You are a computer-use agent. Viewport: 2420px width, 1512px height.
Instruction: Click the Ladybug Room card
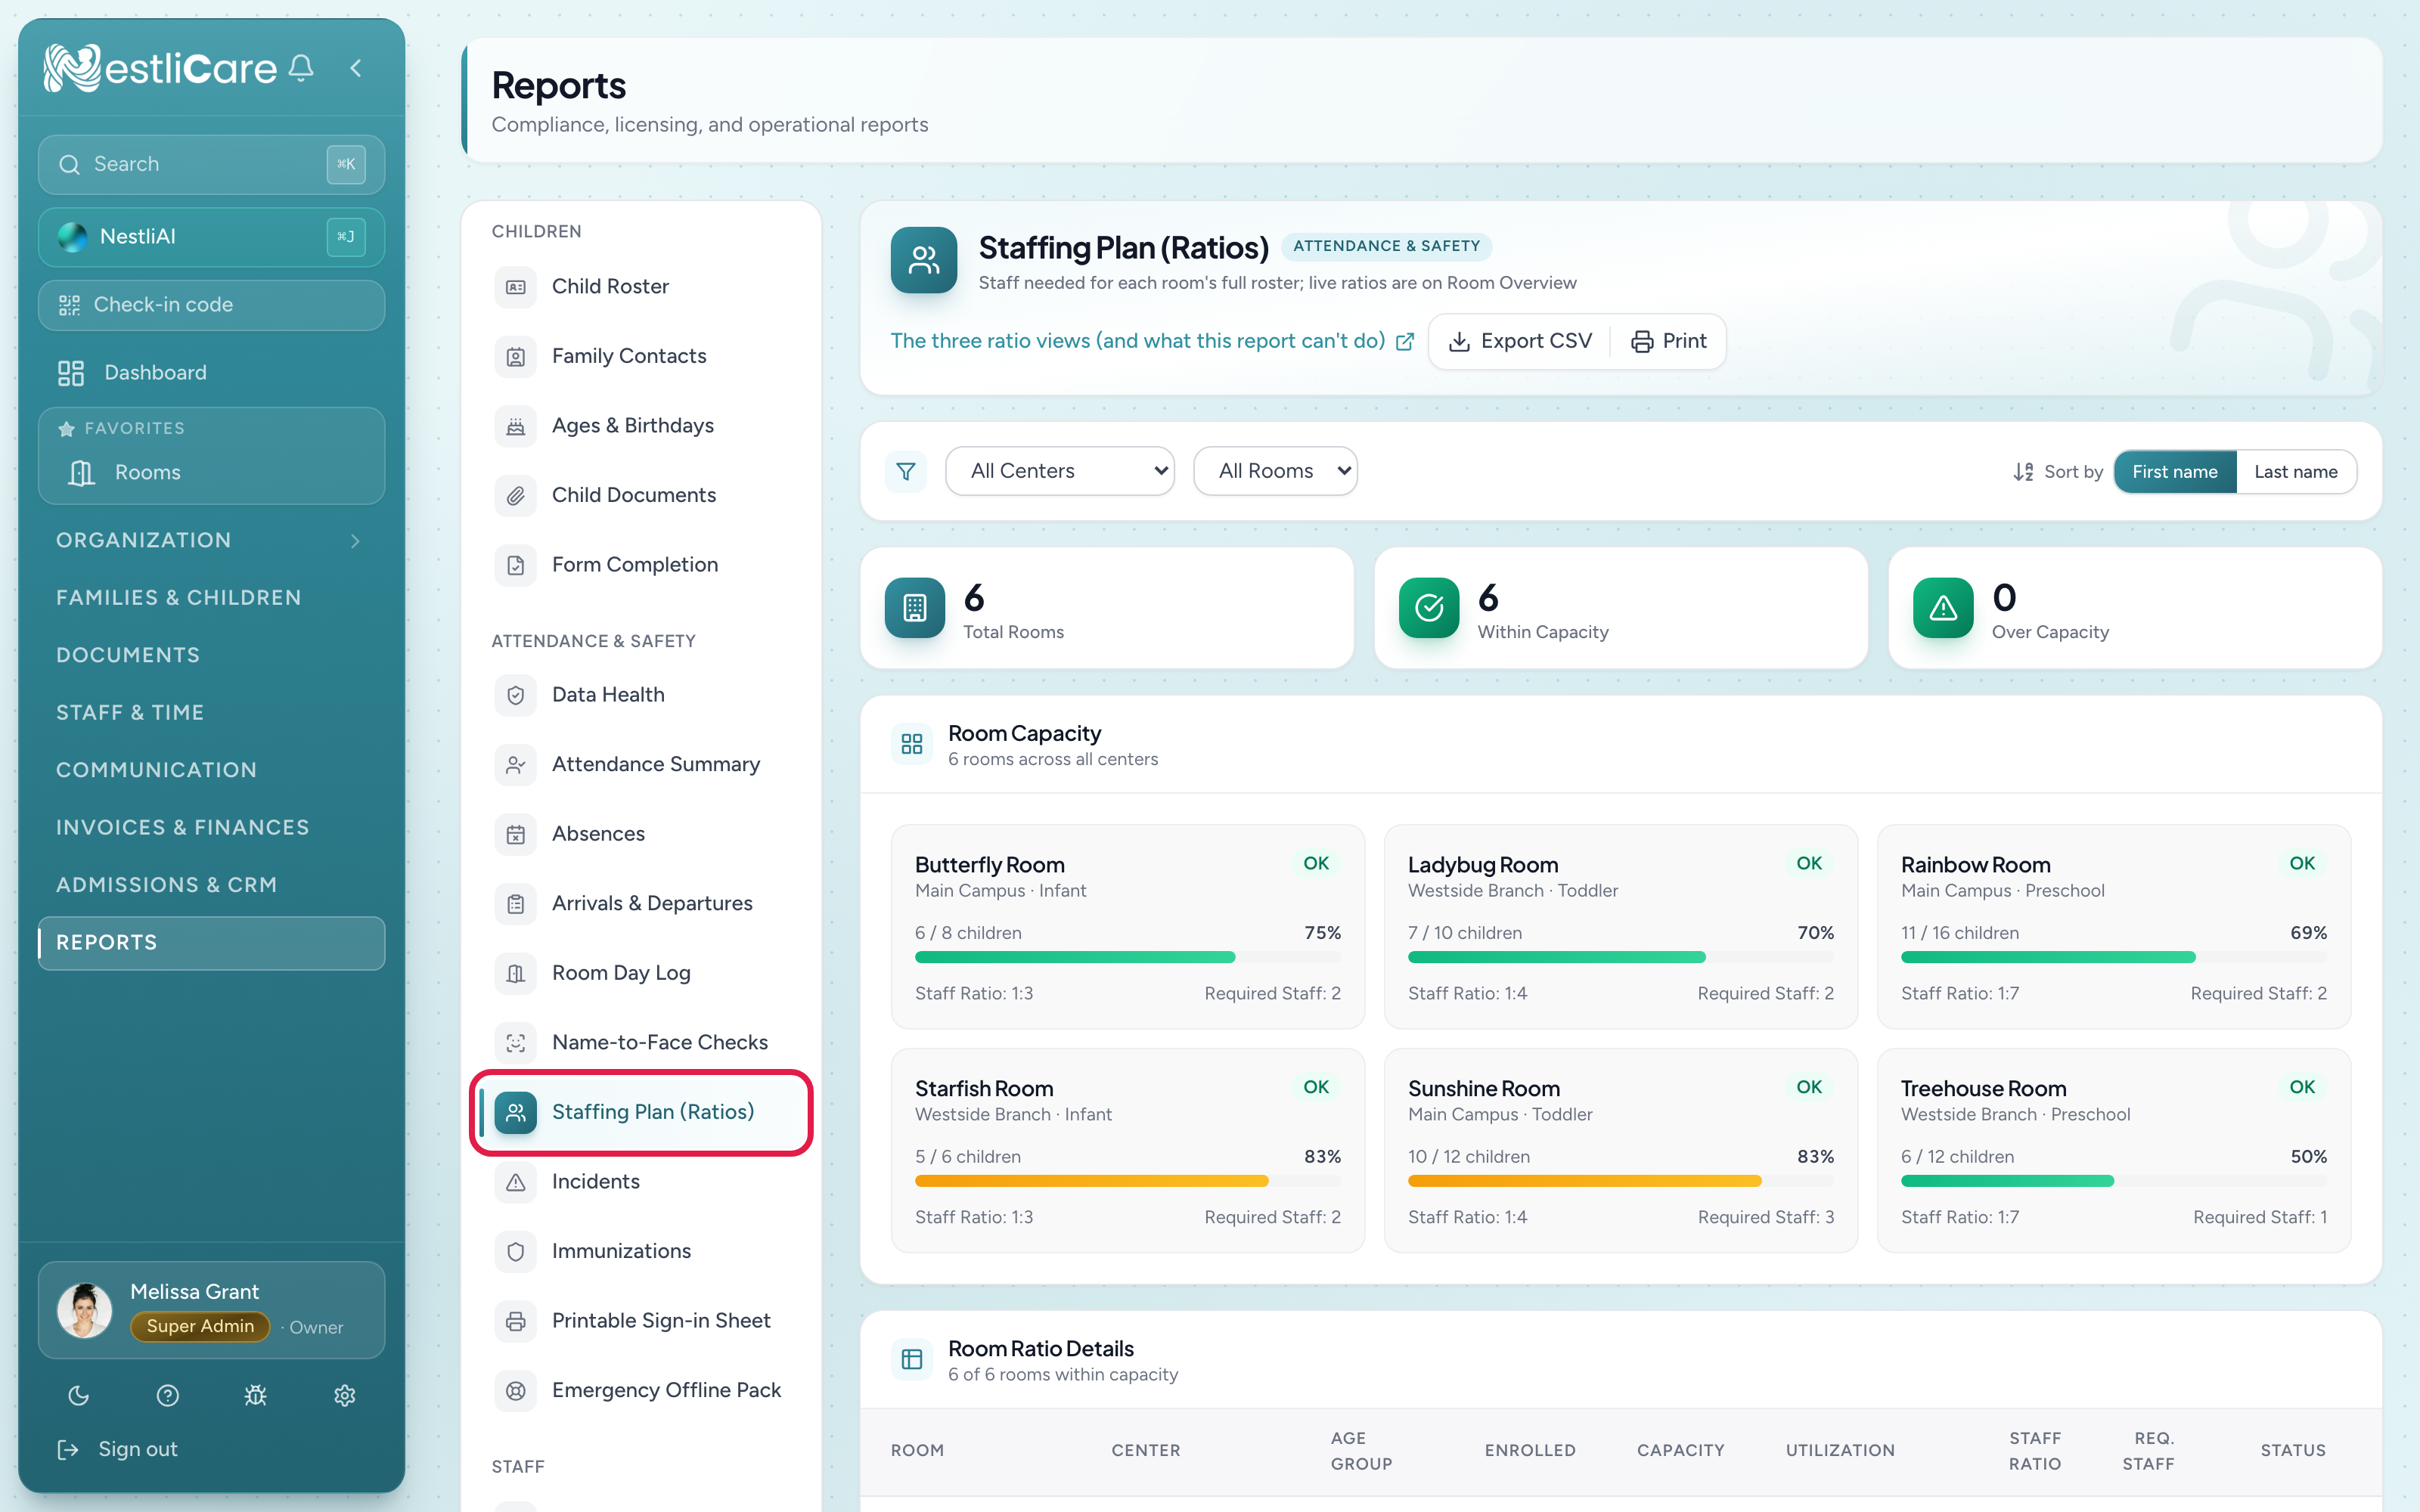pyautogui.click(x=1621, y=926)
